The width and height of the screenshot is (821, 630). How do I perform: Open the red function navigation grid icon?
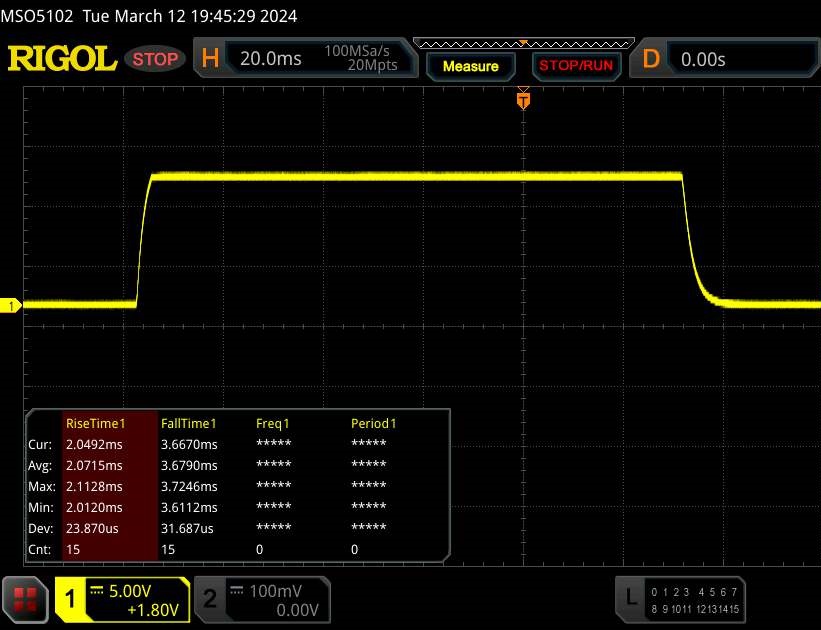point(25,600)
